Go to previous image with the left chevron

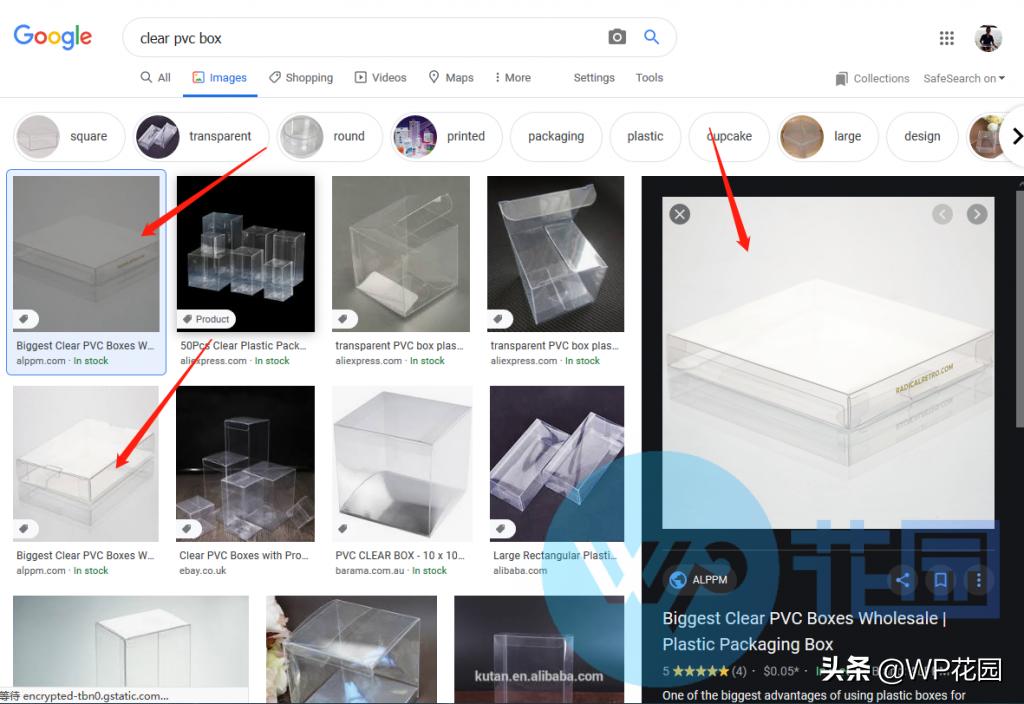point(942,214)
